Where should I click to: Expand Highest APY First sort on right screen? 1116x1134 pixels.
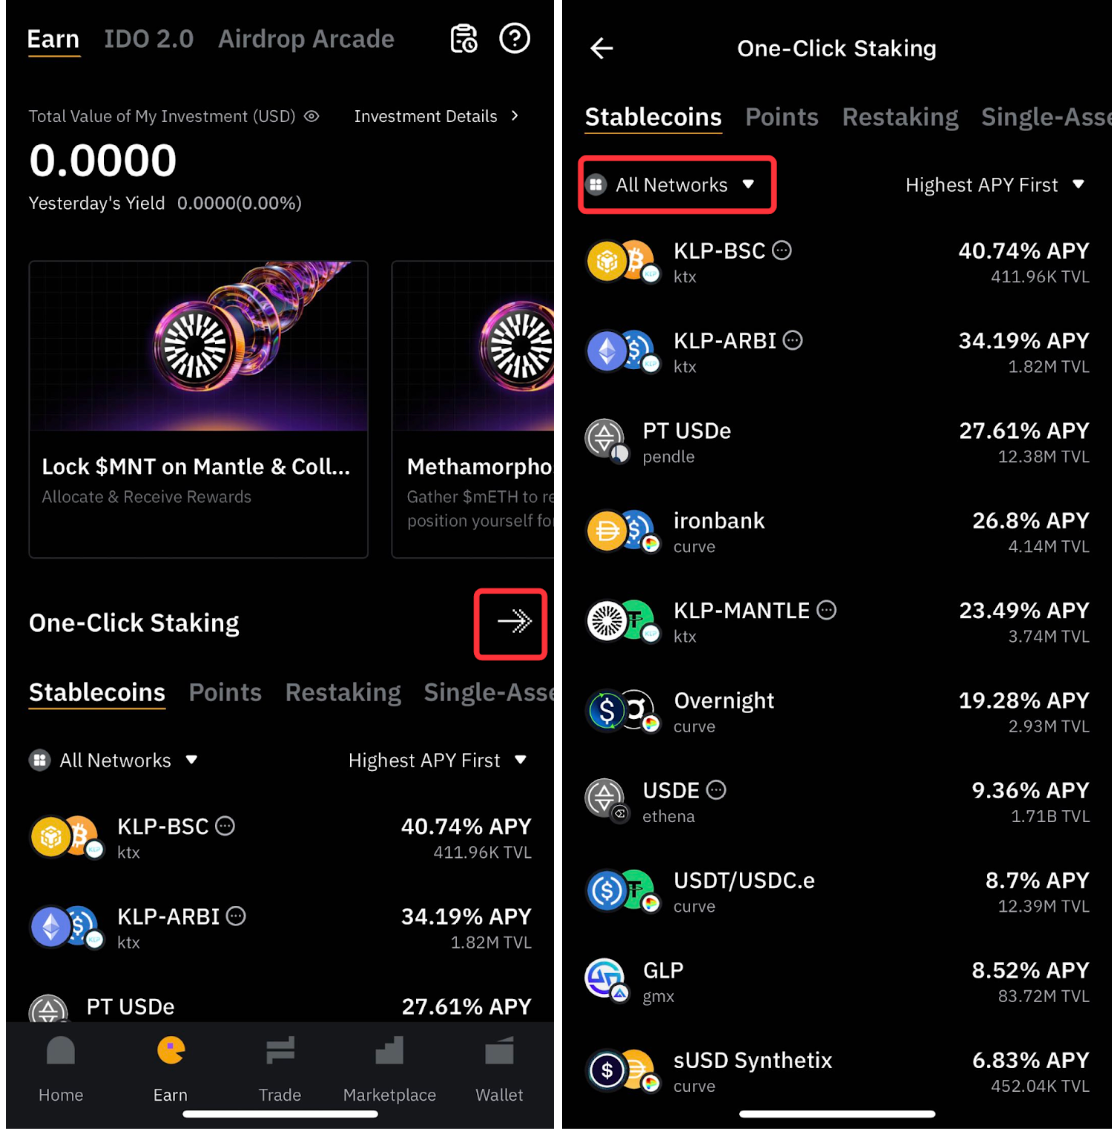[994, 185]
